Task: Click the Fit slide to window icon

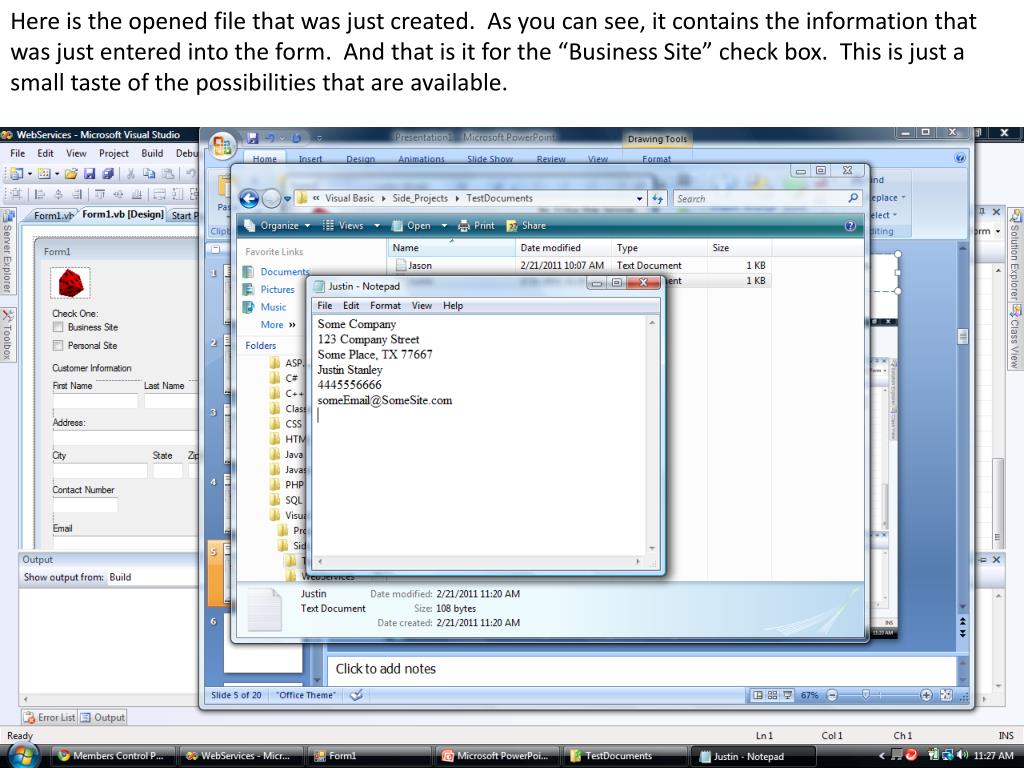Action: (x=946, y=696)
